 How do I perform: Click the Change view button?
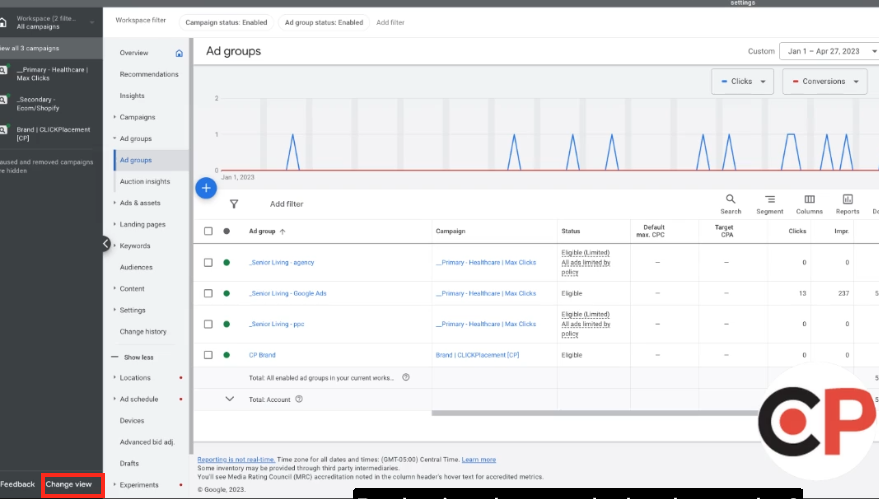[x=69, y=484]
